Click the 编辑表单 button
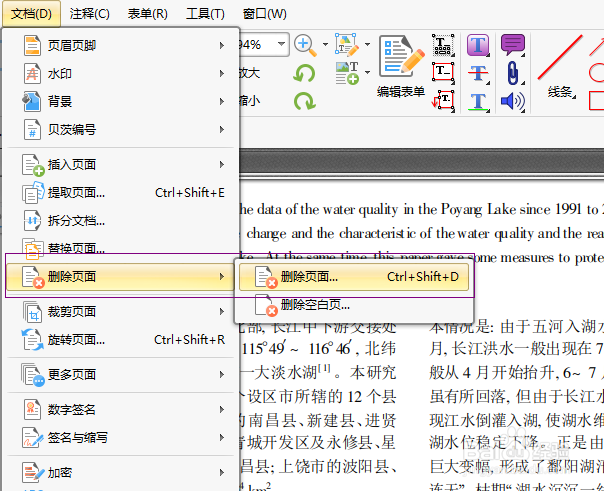The height and width of the screenshot is (491, 604). pyautogui.click(x=401, y=66)
